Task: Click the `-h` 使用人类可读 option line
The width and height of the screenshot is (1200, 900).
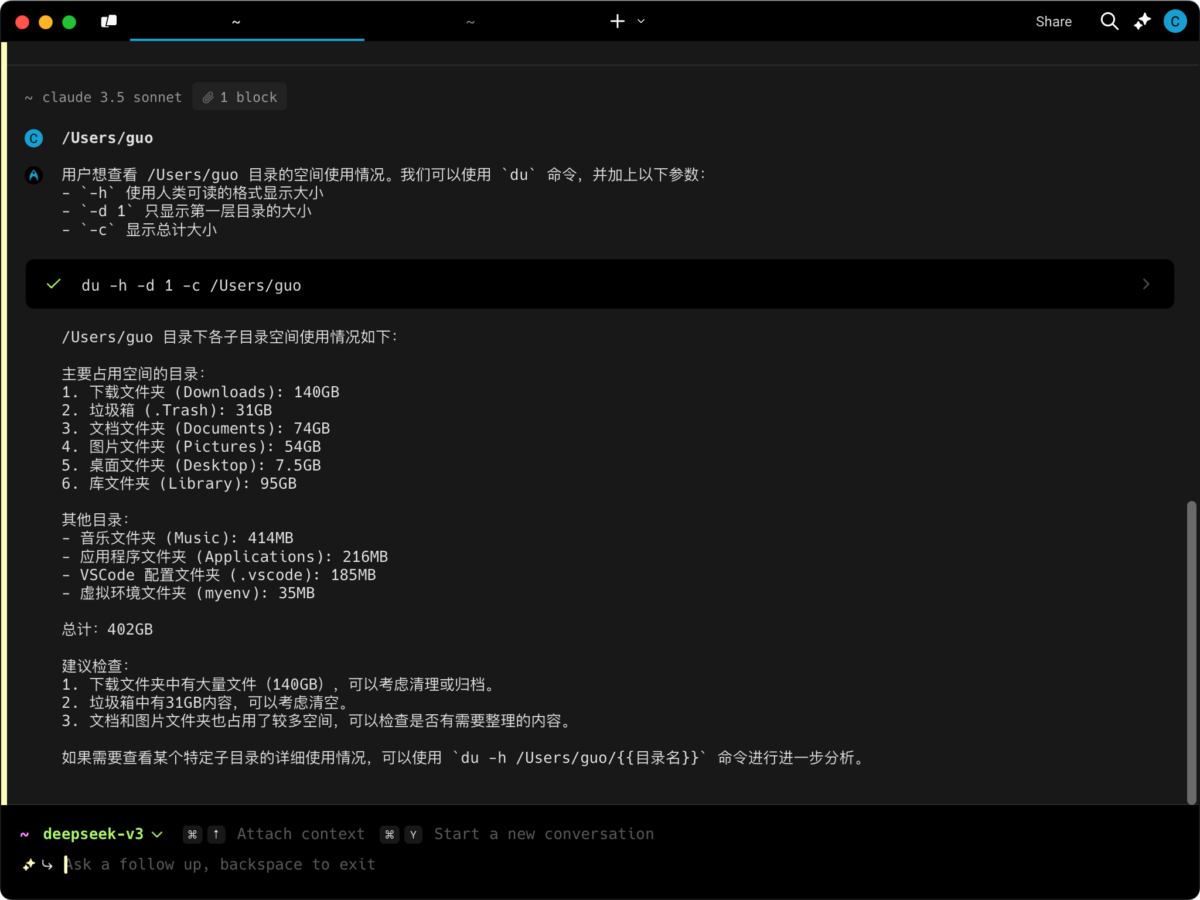Action: point(193,193)
